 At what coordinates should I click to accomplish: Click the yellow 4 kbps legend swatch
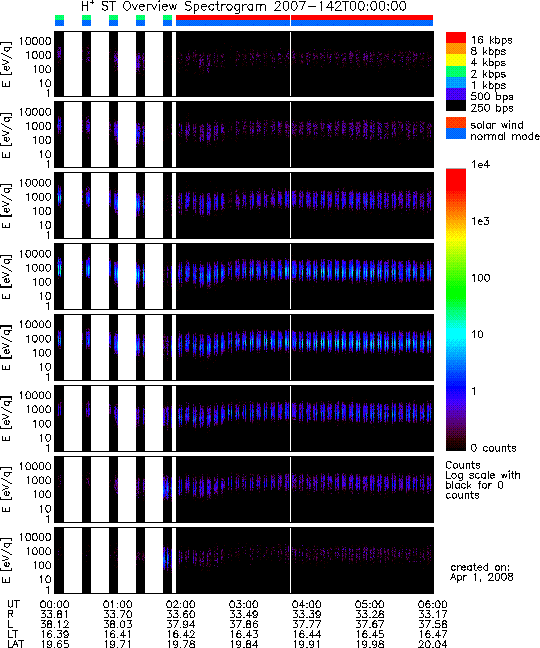456,60
